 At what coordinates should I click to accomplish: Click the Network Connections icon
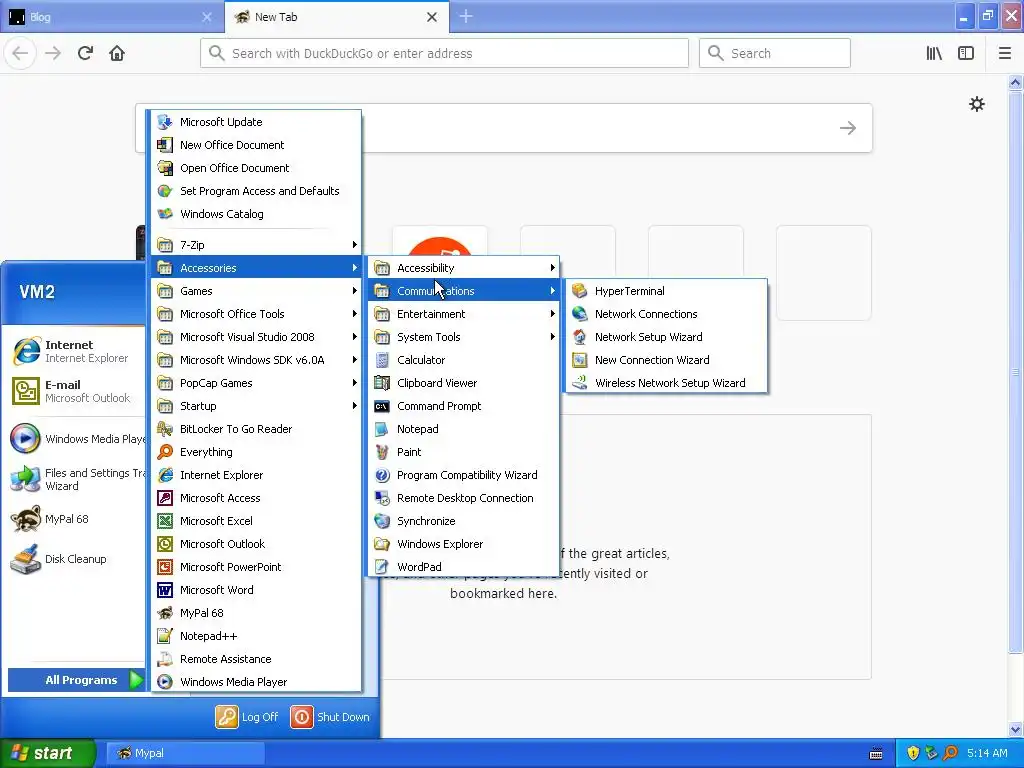coord(579,314)
